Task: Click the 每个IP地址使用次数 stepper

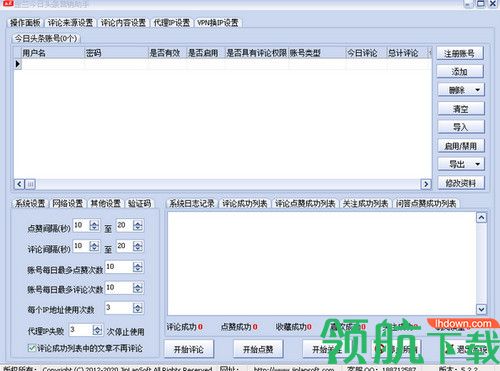Action: [x=138, y=308]
